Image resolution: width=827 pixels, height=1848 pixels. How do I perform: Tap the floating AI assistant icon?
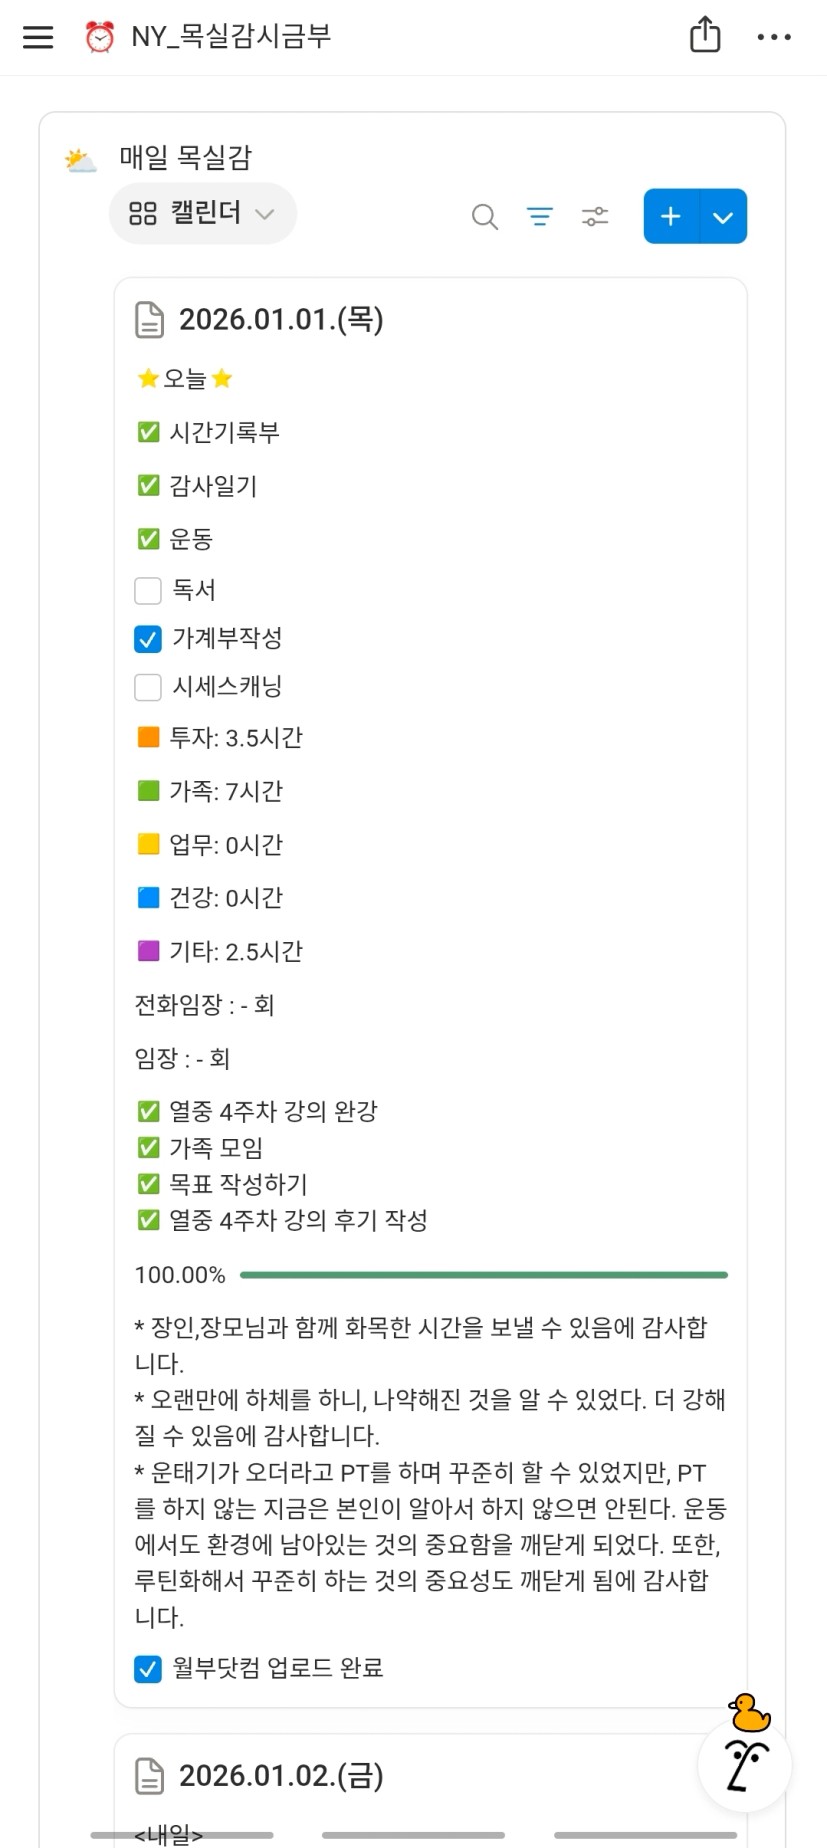point(745,1766)
